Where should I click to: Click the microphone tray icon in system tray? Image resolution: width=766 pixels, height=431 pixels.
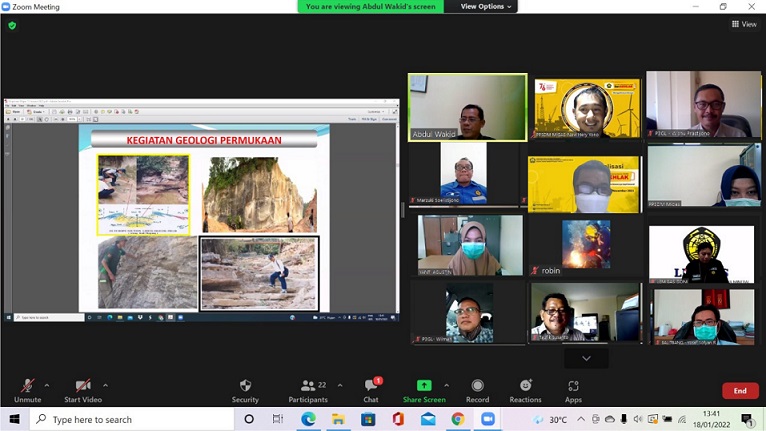(624, 419)
